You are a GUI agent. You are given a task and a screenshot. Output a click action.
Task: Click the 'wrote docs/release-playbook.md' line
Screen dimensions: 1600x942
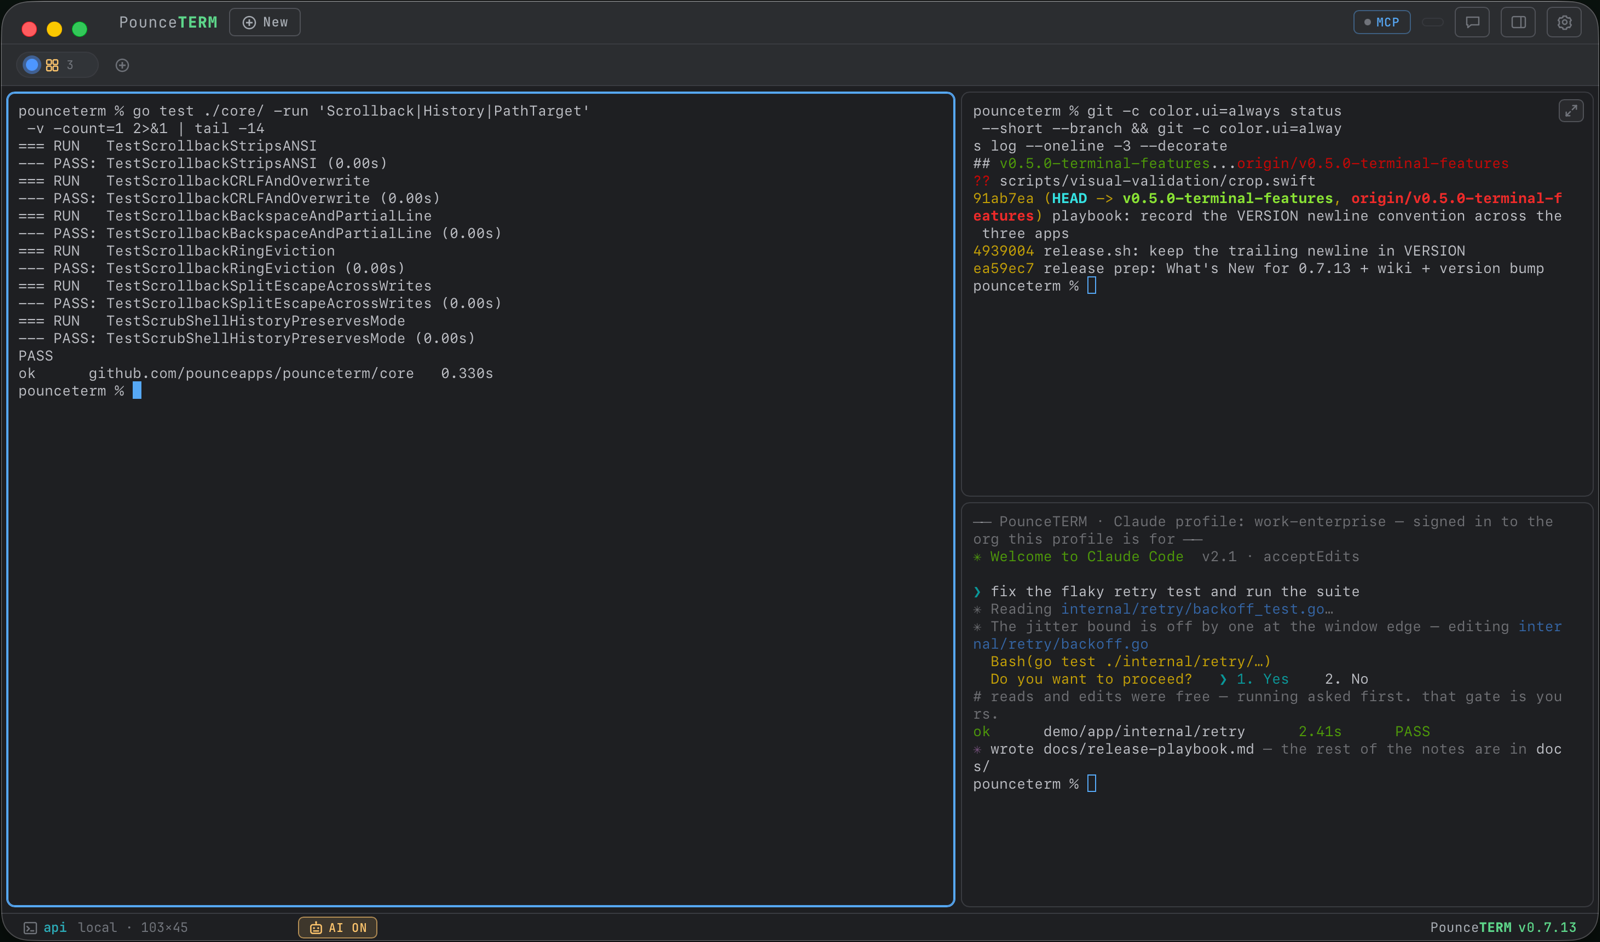pyautogui.click(x=1267, y=758)
